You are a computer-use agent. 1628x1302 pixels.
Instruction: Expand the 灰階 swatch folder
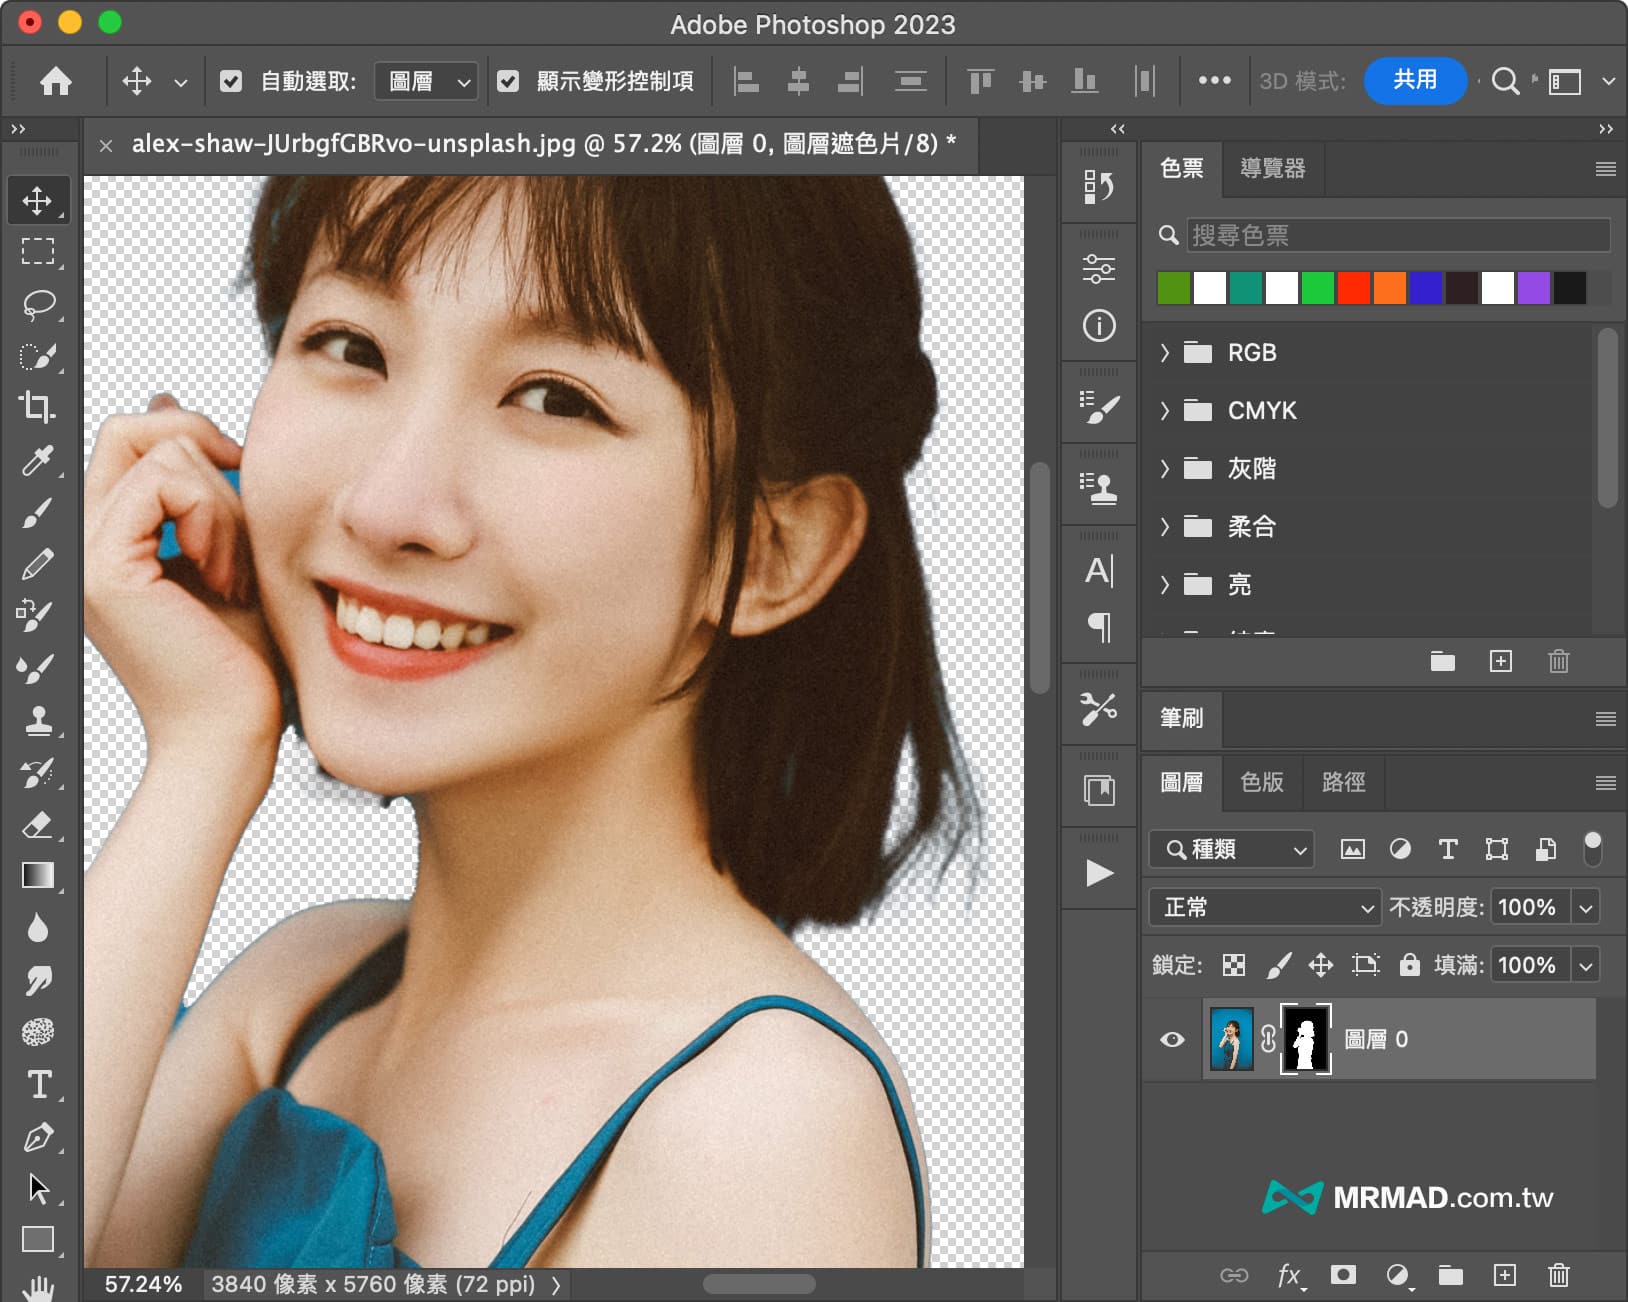[x=1164, y=468]
